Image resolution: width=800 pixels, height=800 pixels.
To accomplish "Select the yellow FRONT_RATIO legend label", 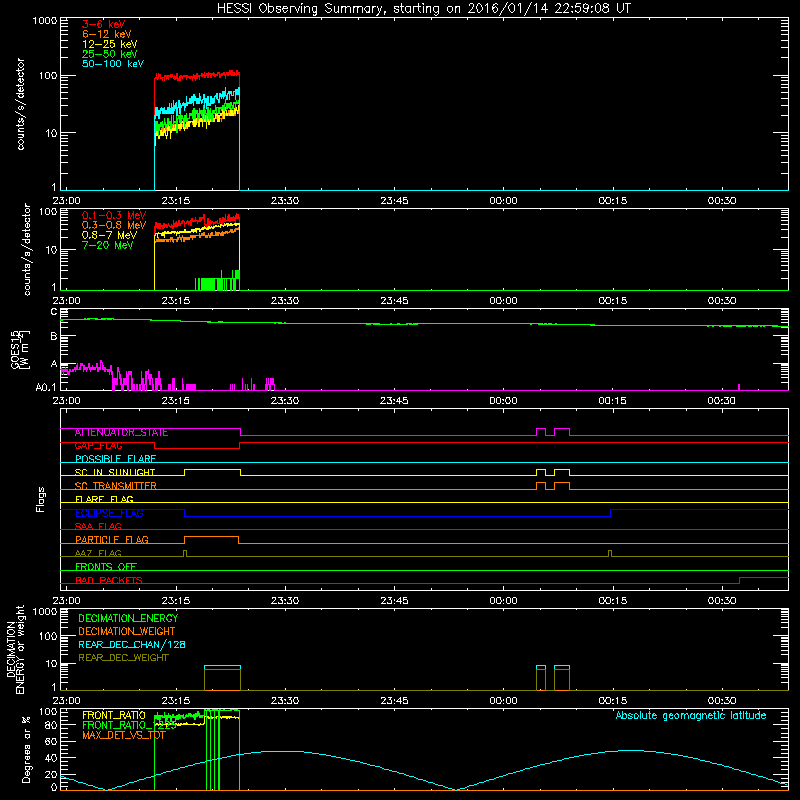I will 114,715.
